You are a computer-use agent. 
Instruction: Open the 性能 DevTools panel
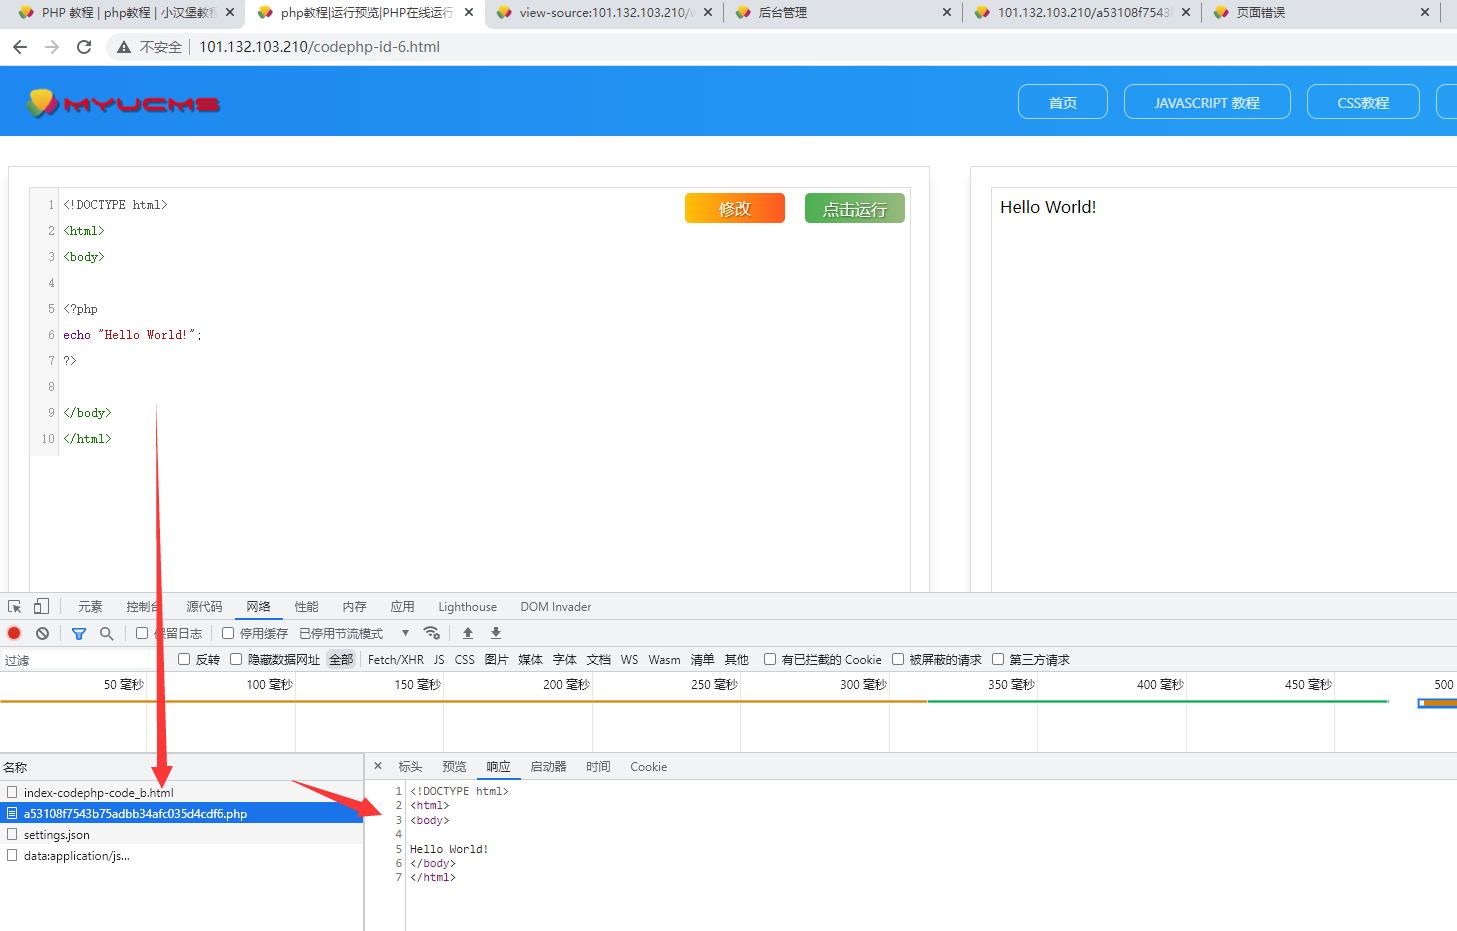click(x=306, y=606)
